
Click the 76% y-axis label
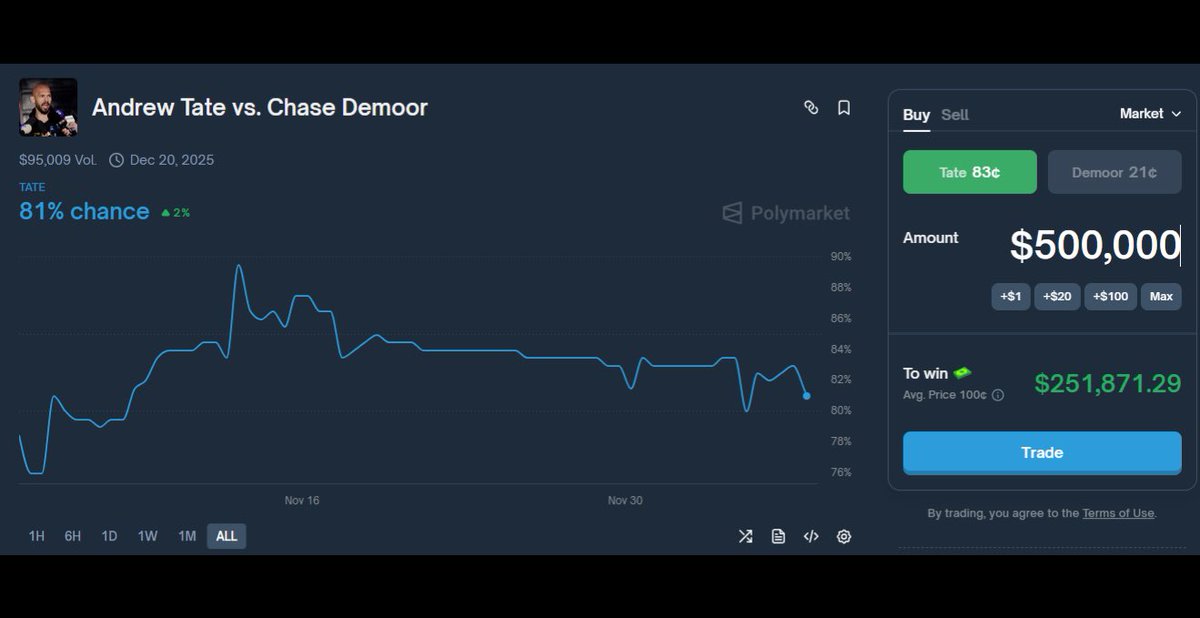coord(841,472)
